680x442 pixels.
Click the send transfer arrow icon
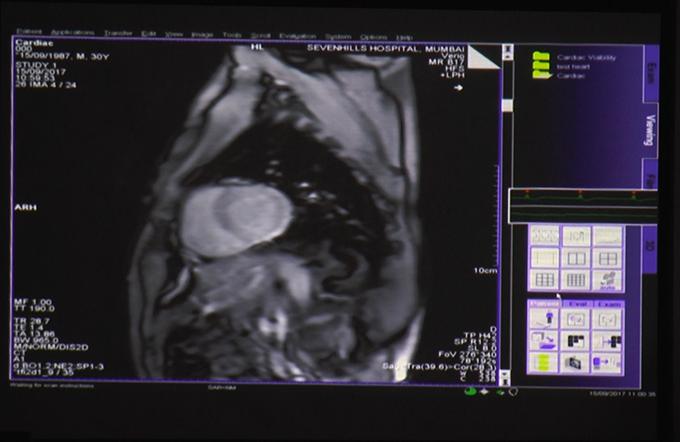click(608, 363)
